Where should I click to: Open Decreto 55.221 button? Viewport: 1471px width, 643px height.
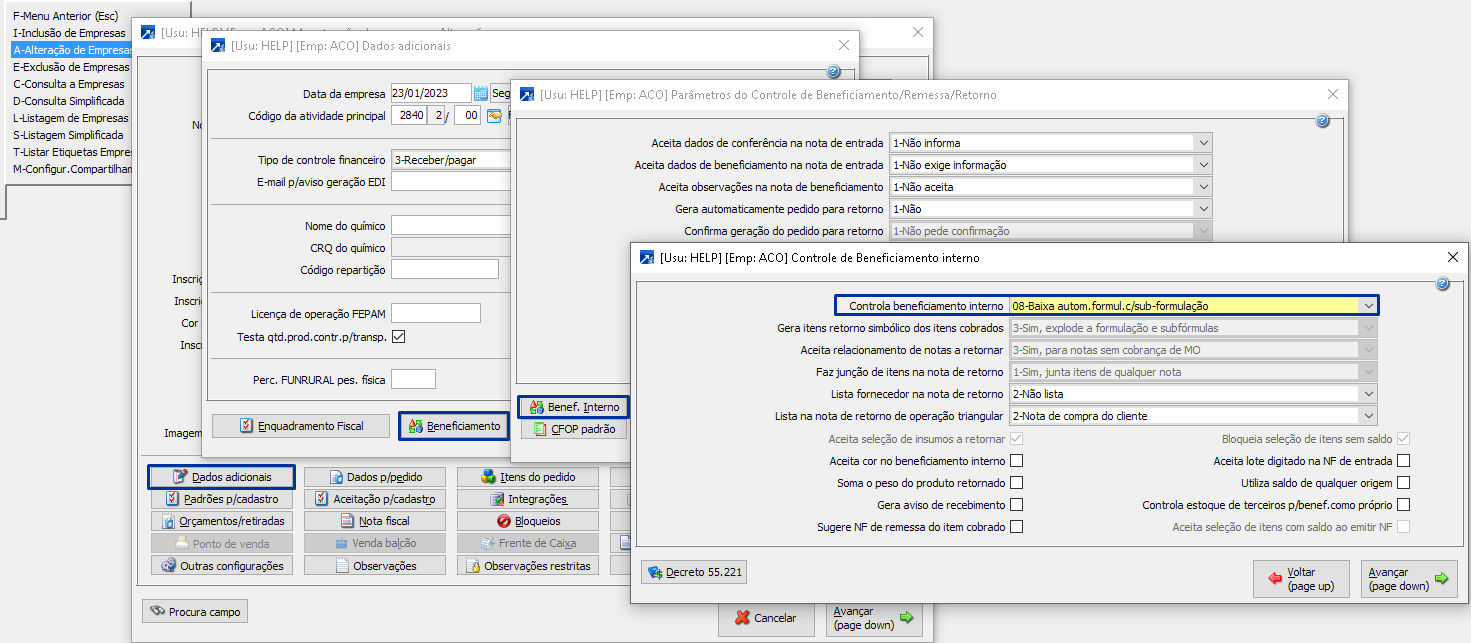[x=694, y=573]
